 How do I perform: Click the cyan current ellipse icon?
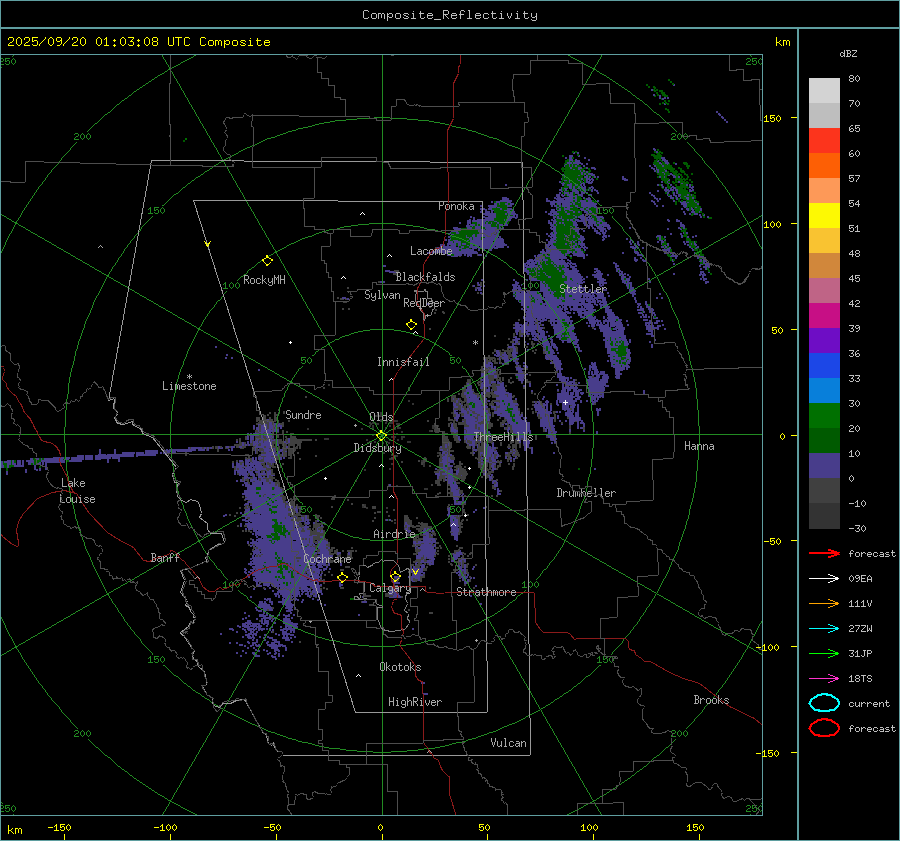824,703
